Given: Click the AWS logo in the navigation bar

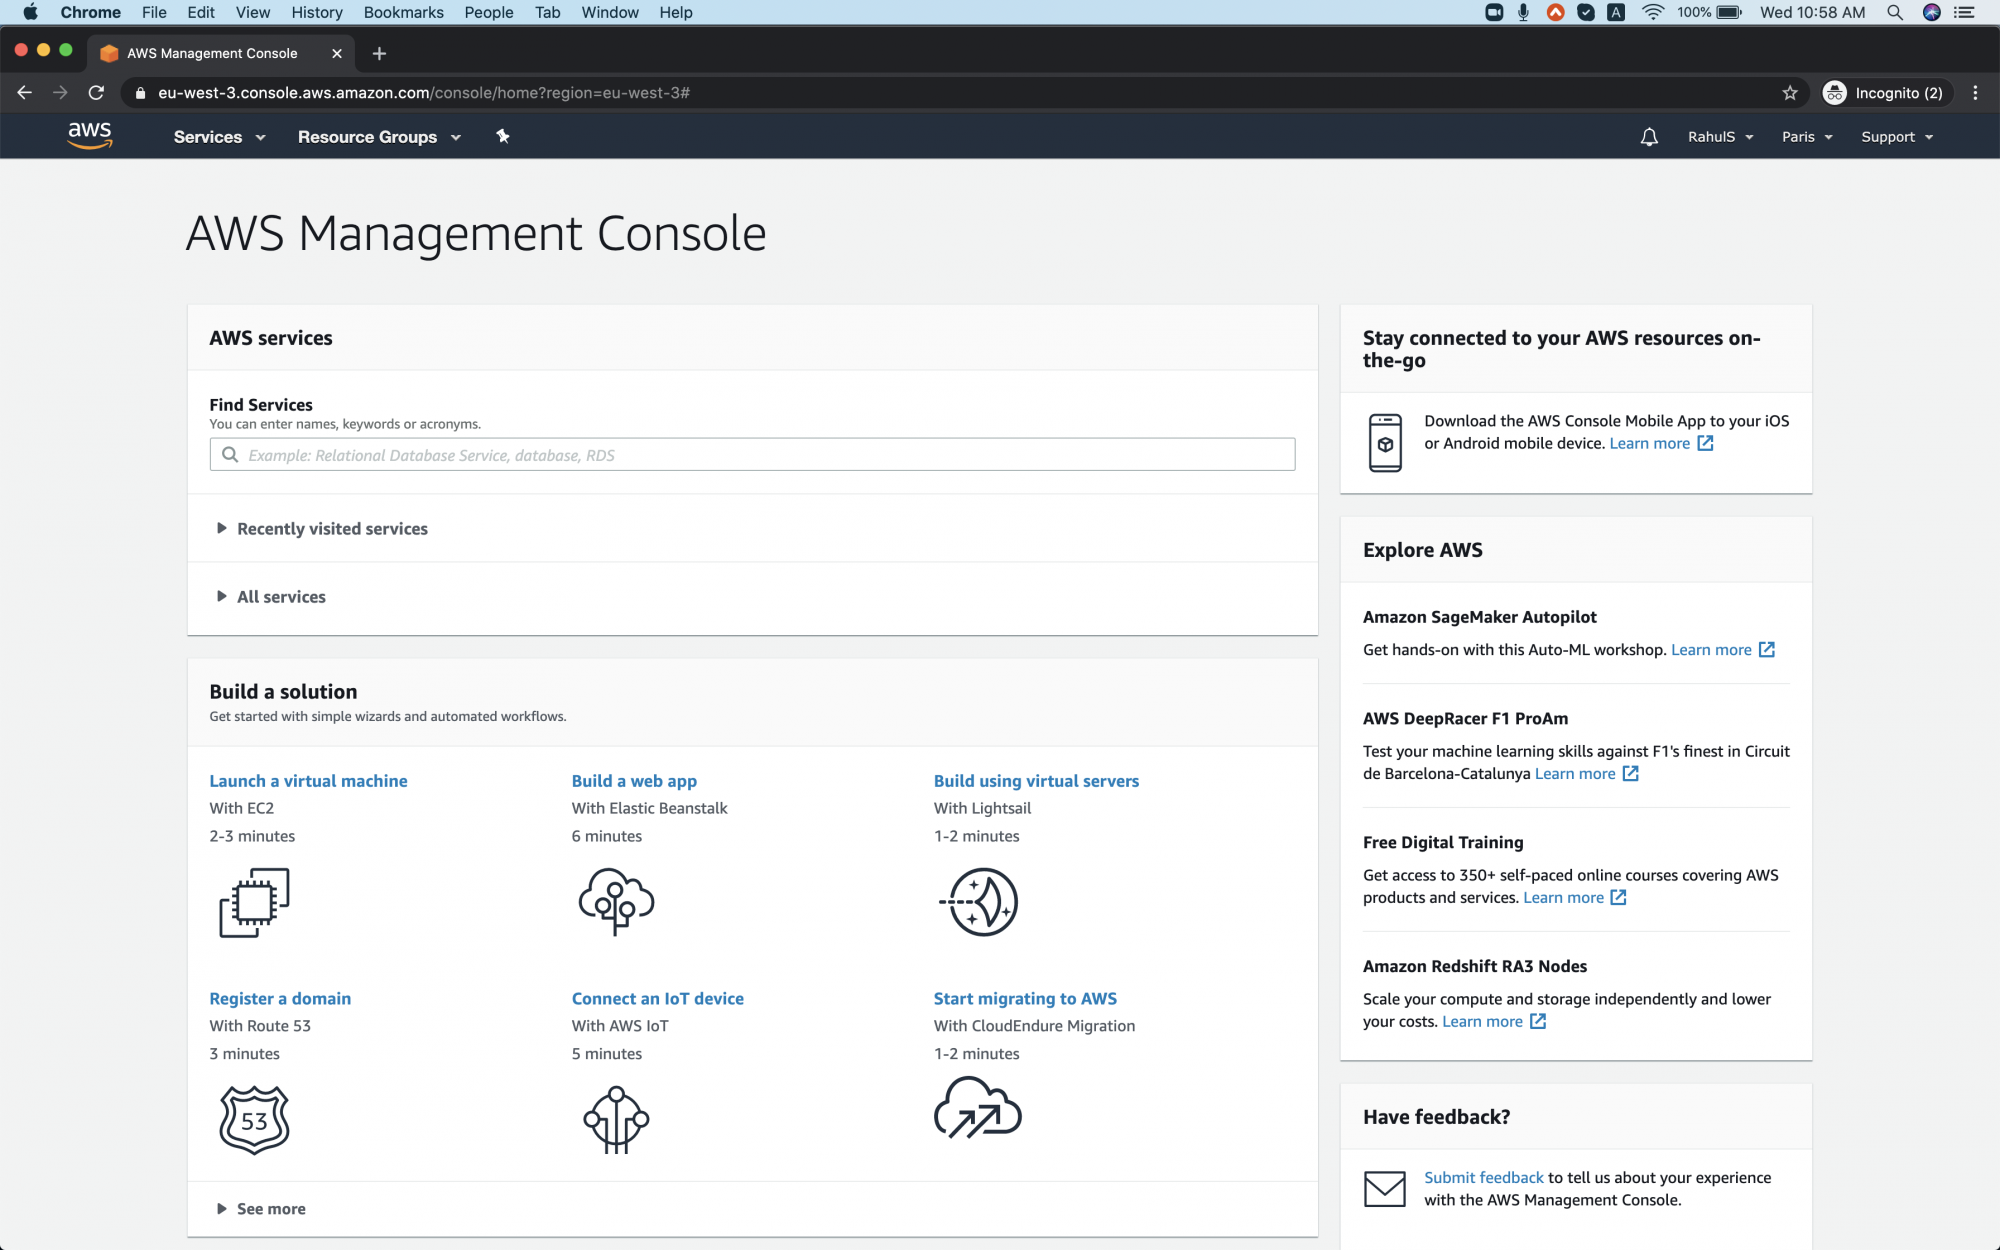Looking at the screenshot, I should click(90, 136).
